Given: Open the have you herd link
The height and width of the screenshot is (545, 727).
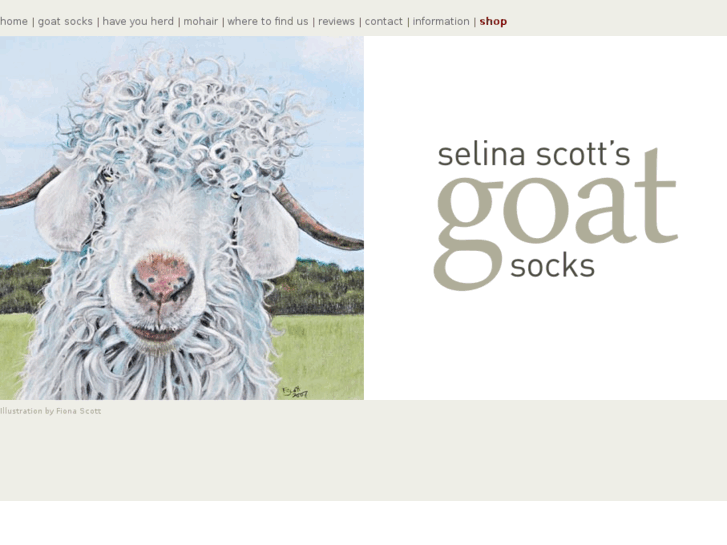Looking at the screenshot, I should pos(138,22).
